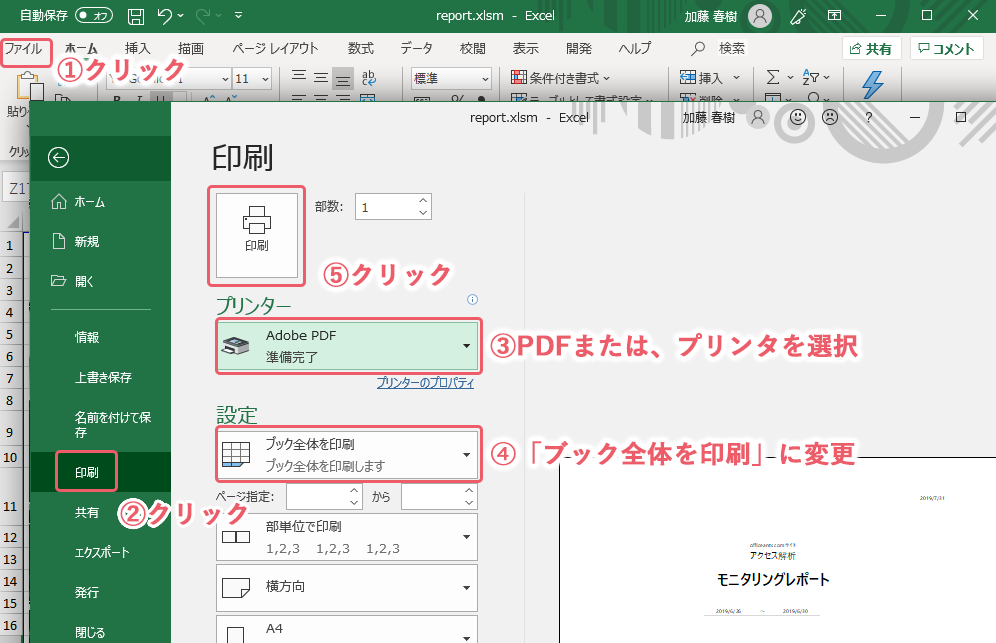Switch to the 開発 ribbon tab
The width and height of the screenshot is (996, 643).
pyautogui.click(x=579, y=48)
